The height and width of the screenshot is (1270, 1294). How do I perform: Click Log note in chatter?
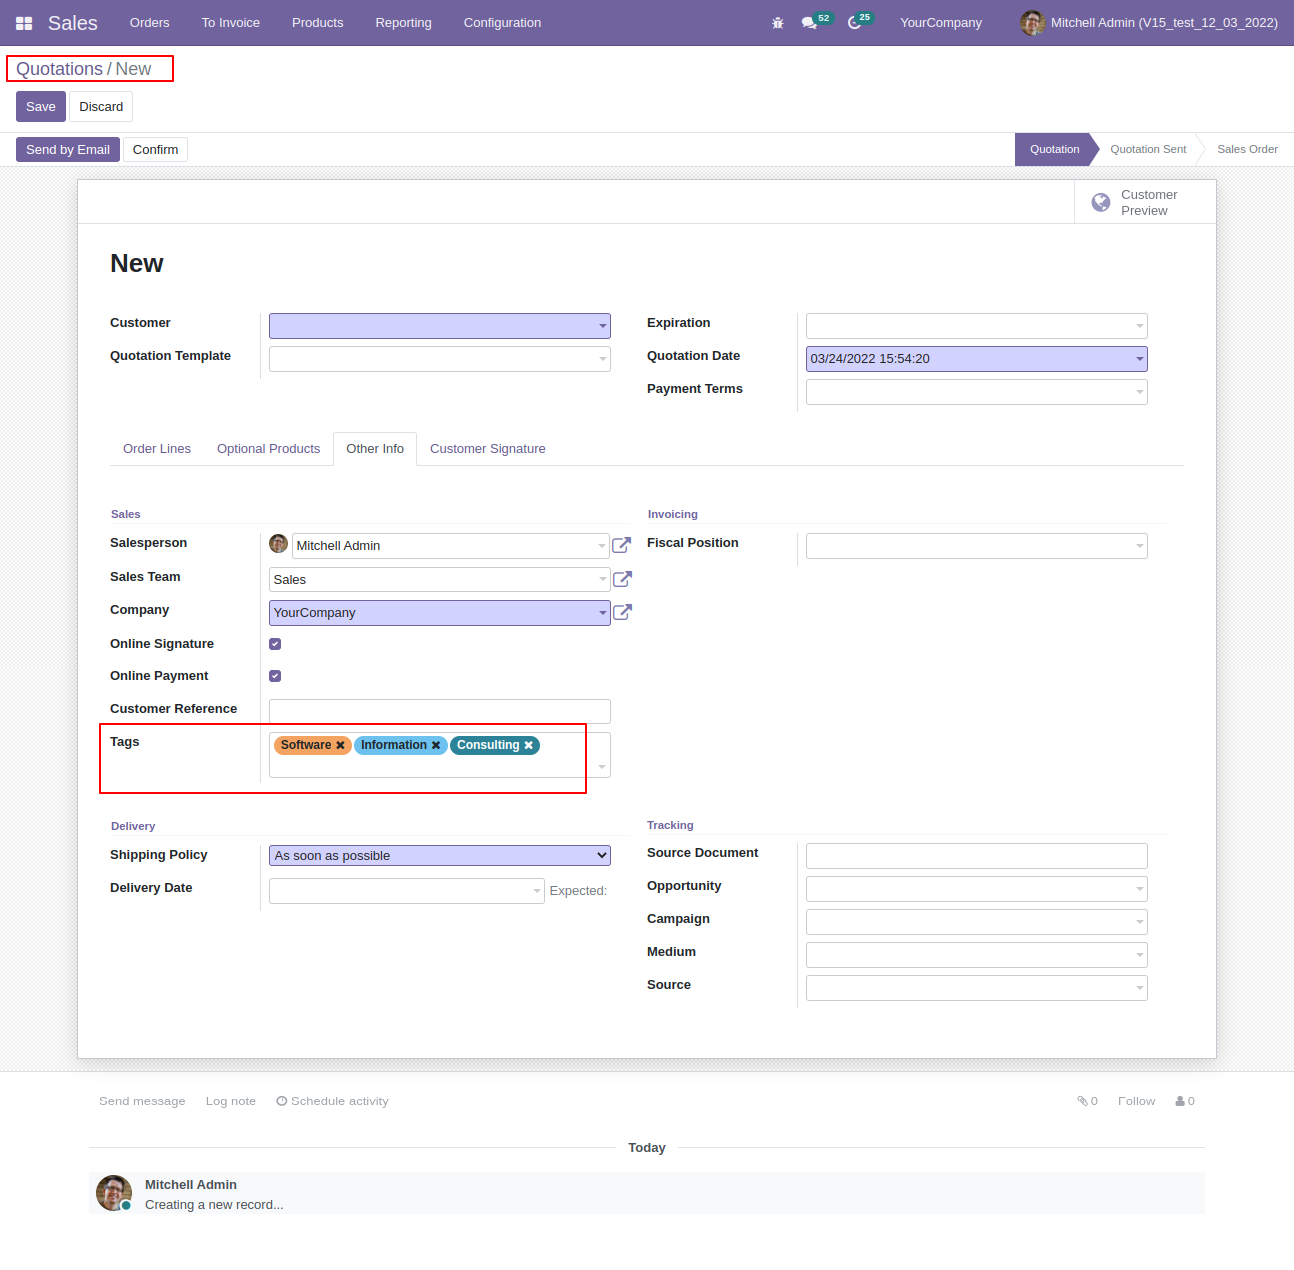tap(231, 1101)
